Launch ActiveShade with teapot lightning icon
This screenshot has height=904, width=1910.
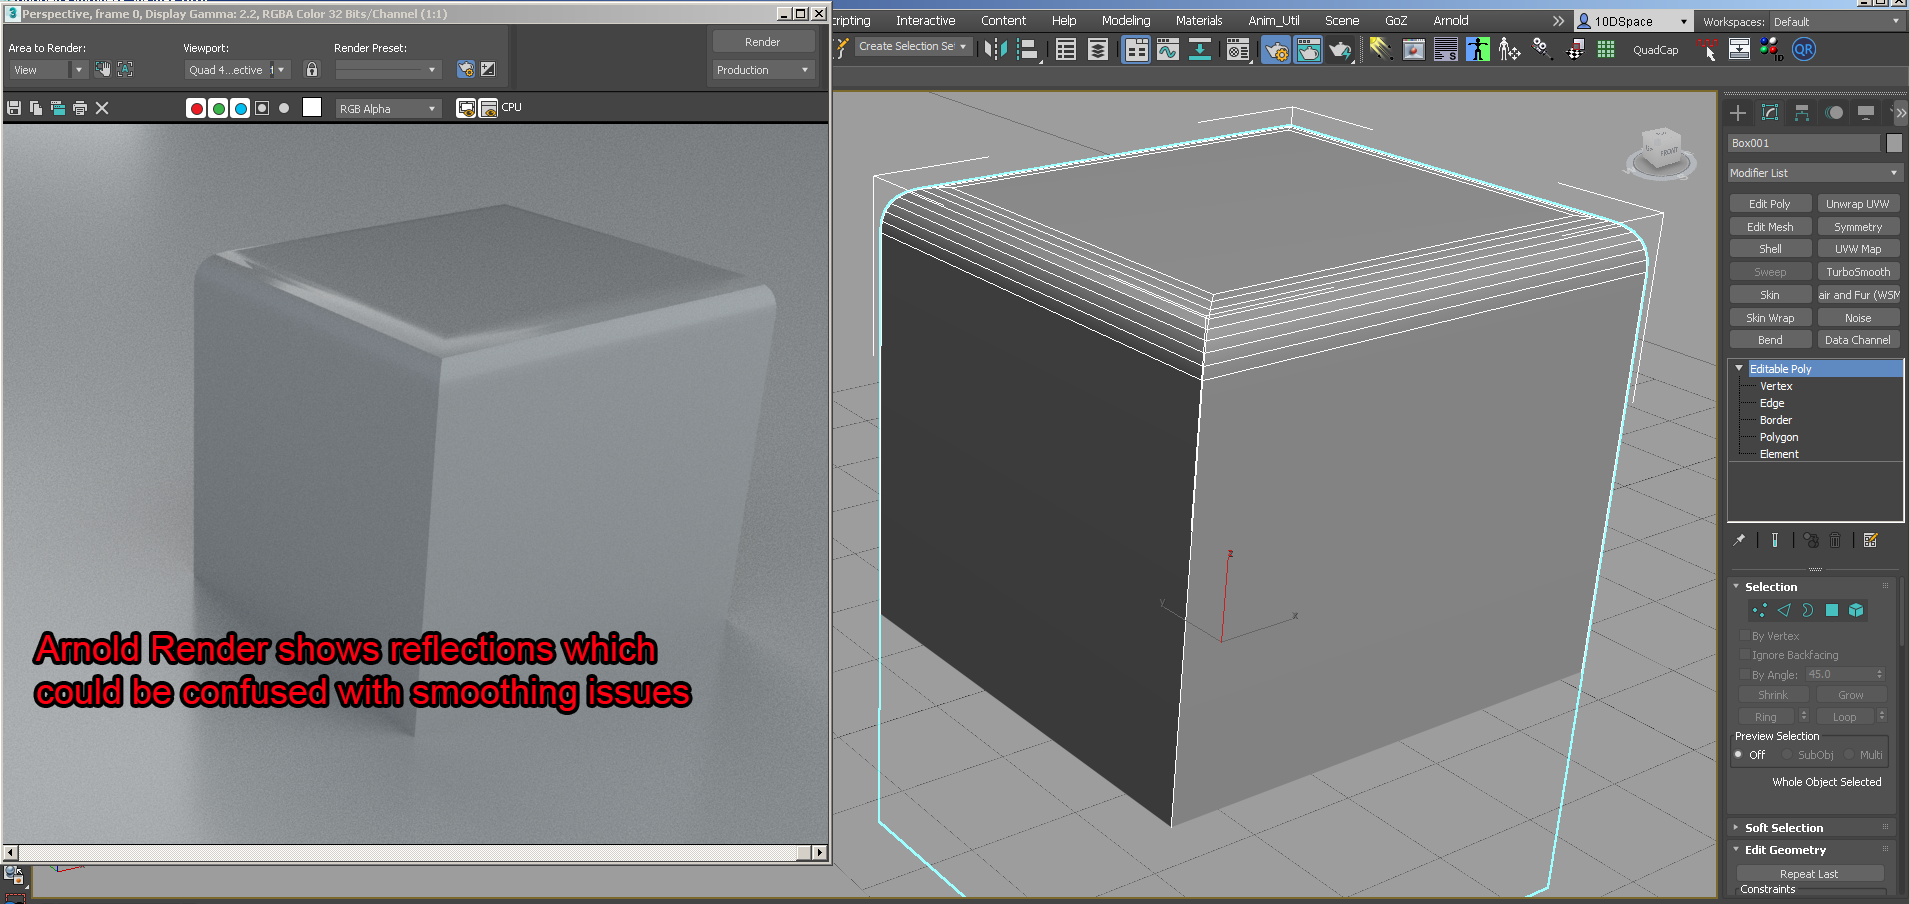[x=1340, y=49]
